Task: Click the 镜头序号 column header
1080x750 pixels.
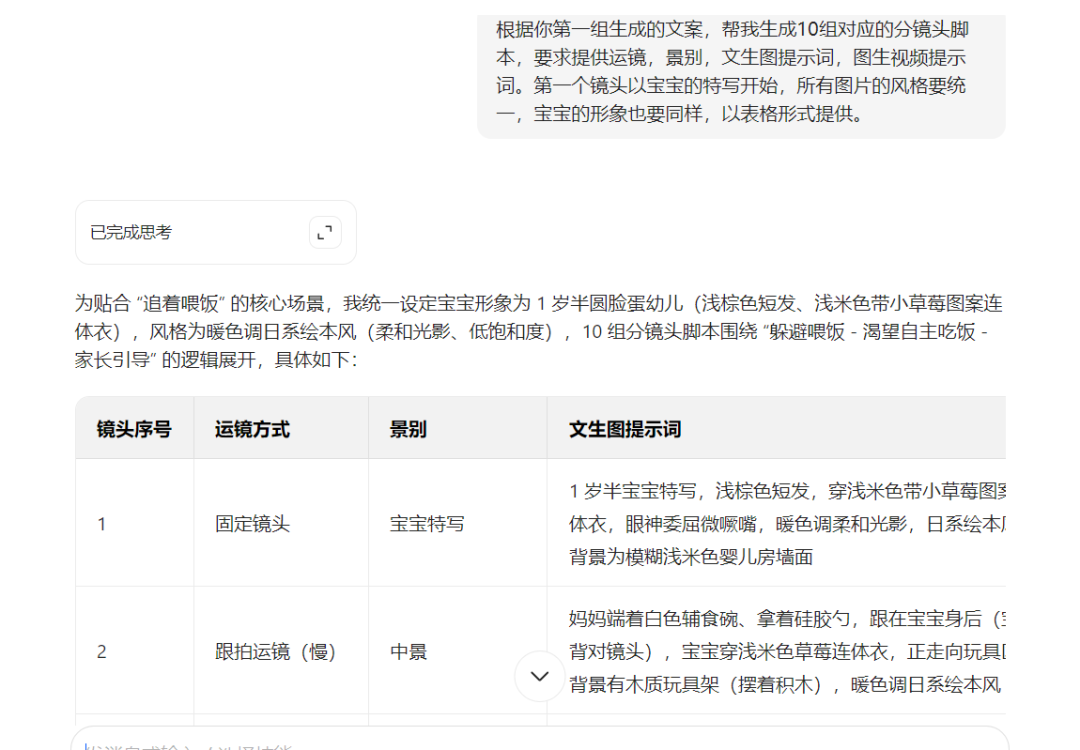Action: [x=134, y=429]
